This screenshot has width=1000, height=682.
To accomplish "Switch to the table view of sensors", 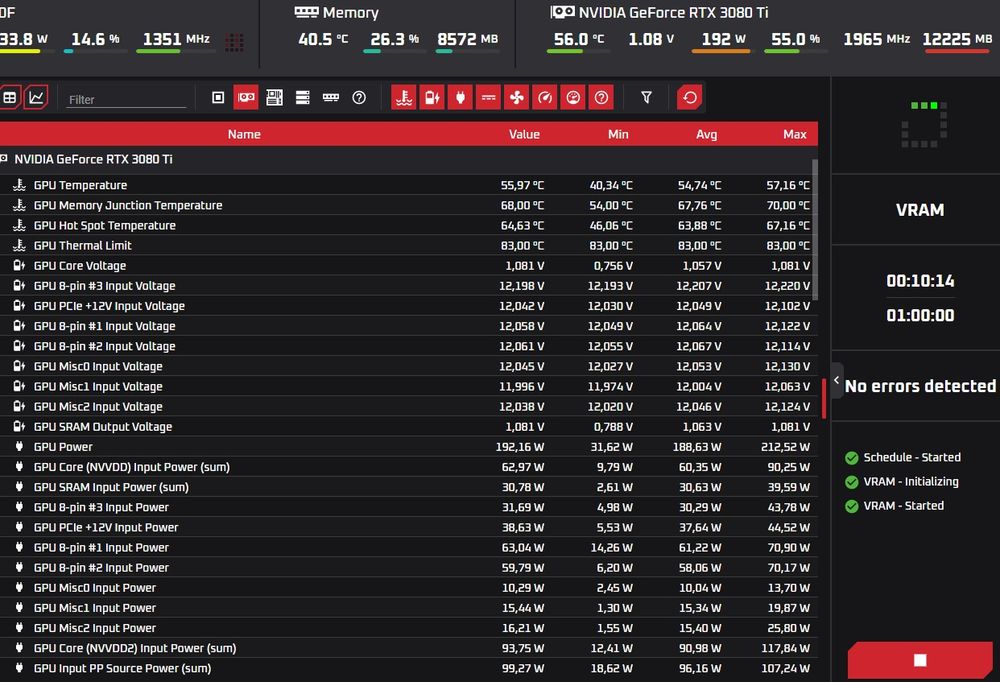I will [x=9, y=98].
